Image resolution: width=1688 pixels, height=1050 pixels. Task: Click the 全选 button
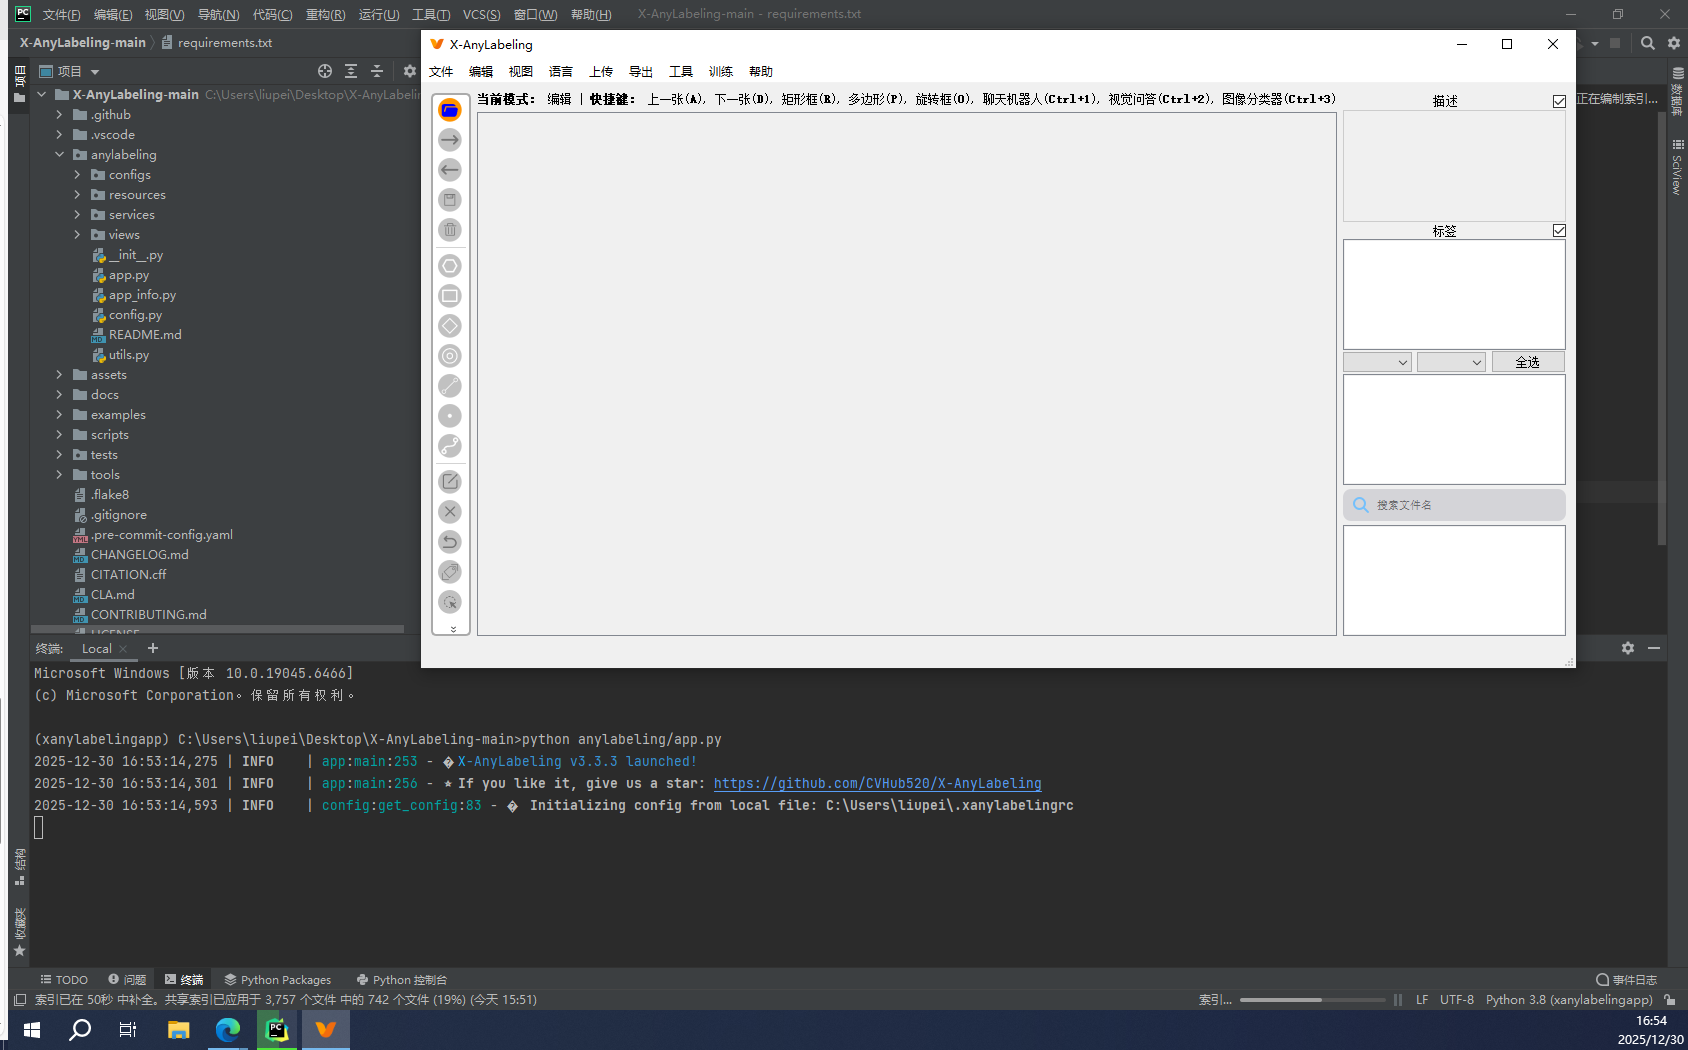tap(1528, 362)
